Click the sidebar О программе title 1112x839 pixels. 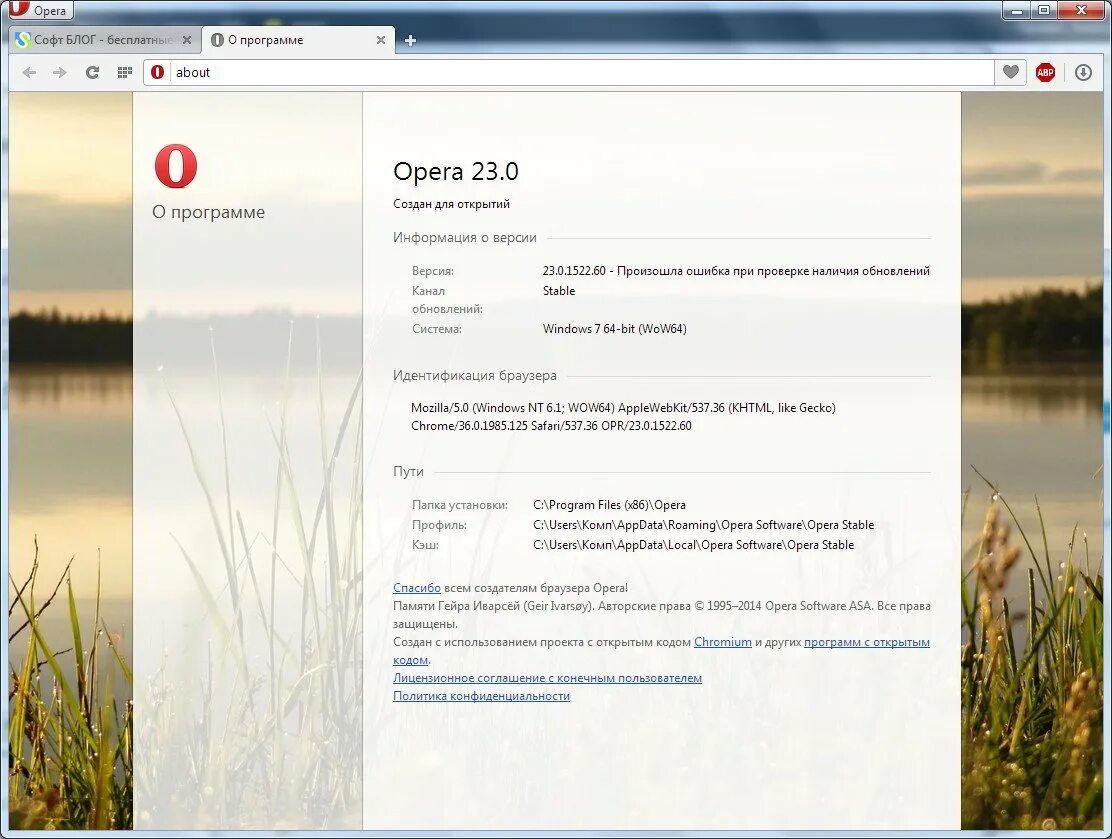[x=208, y=212]
